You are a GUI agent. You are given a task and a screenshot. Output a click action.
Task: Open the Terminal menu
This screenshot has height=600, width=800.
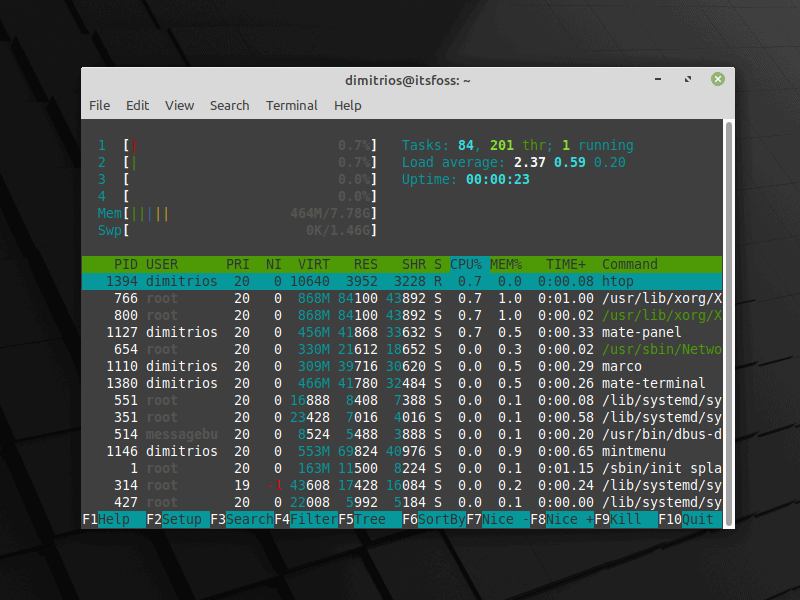pyautogui.click(x=291, y=105)
